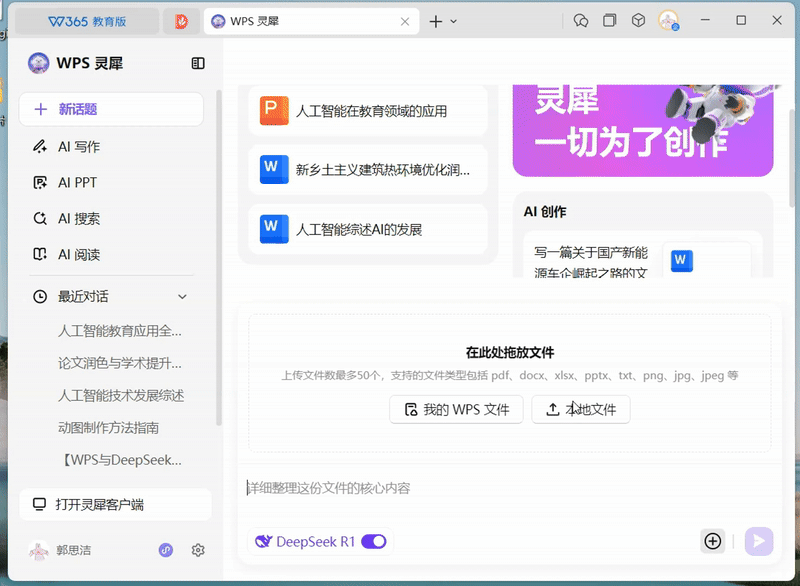
Task: Click the cube icon in title bar
Action: pos(638,20)
